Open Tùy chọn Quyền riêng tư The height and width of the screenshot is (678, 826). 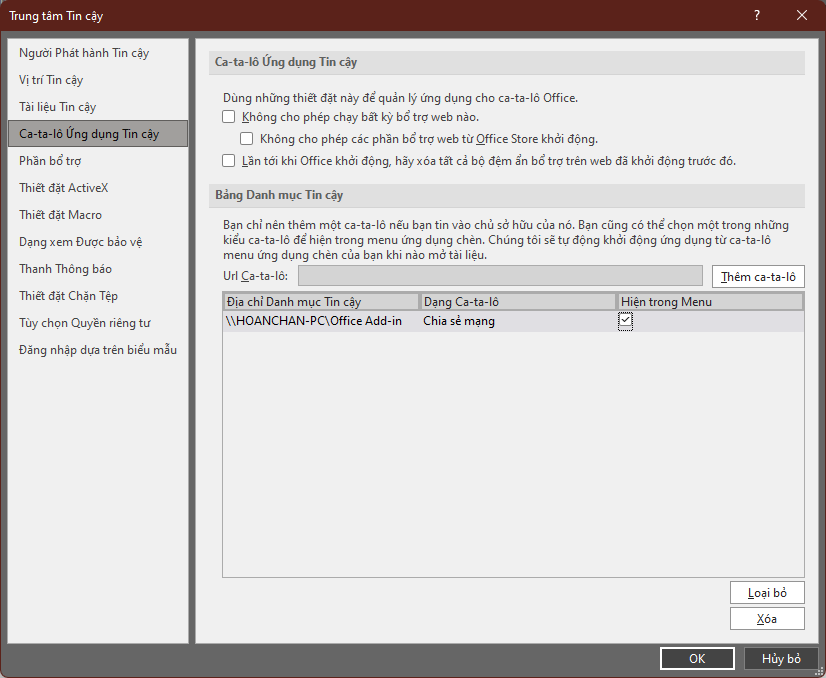click(84, 323)
